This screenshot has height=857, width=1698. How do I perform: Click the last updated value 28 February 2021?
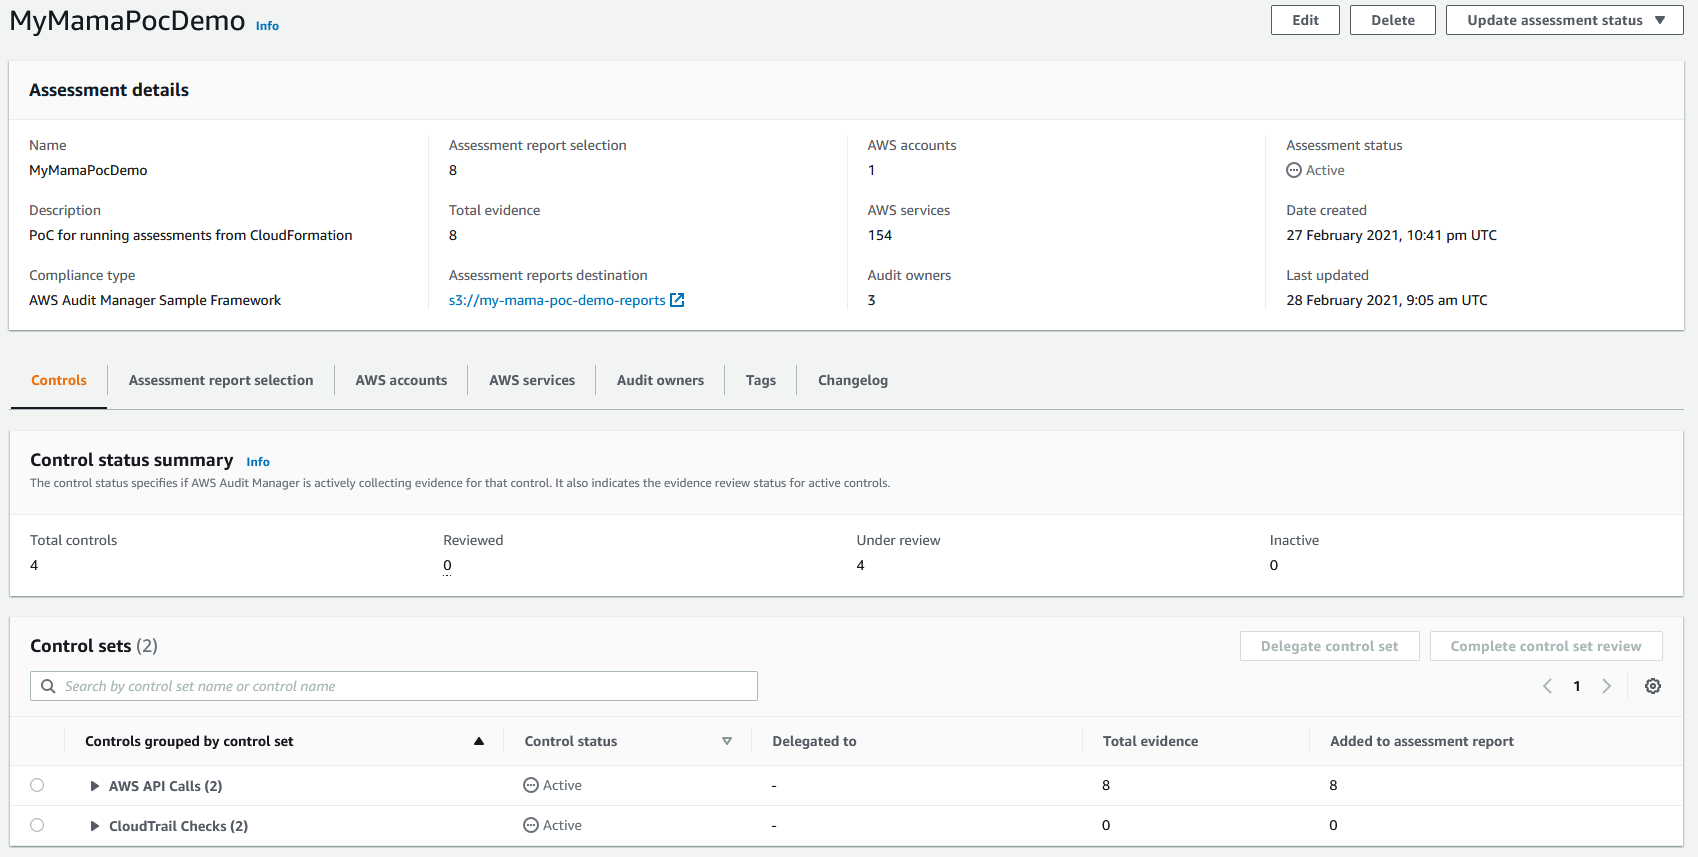[1387, 300]
